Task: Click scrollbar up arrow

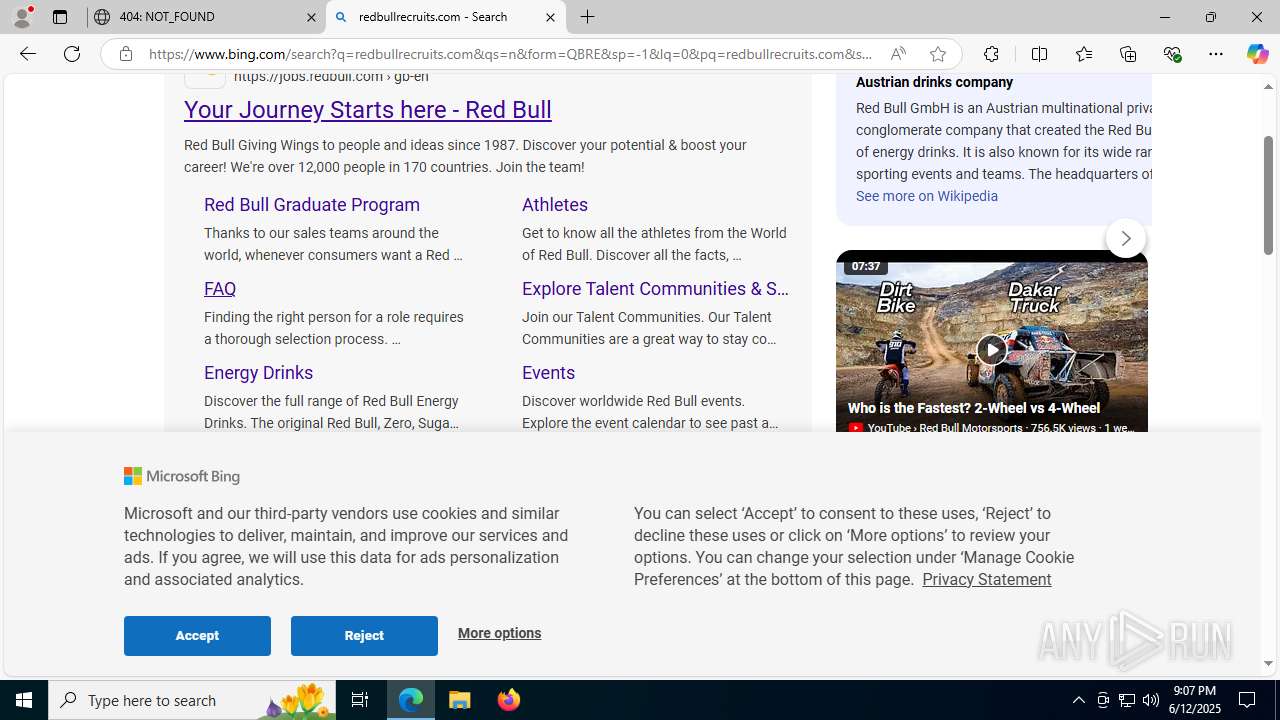Action: 1268,86
